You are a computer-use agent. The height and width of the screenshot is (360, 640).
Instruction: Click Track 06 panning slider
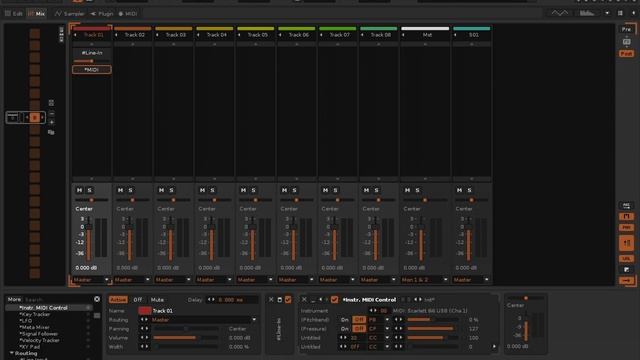click(296, 200)
